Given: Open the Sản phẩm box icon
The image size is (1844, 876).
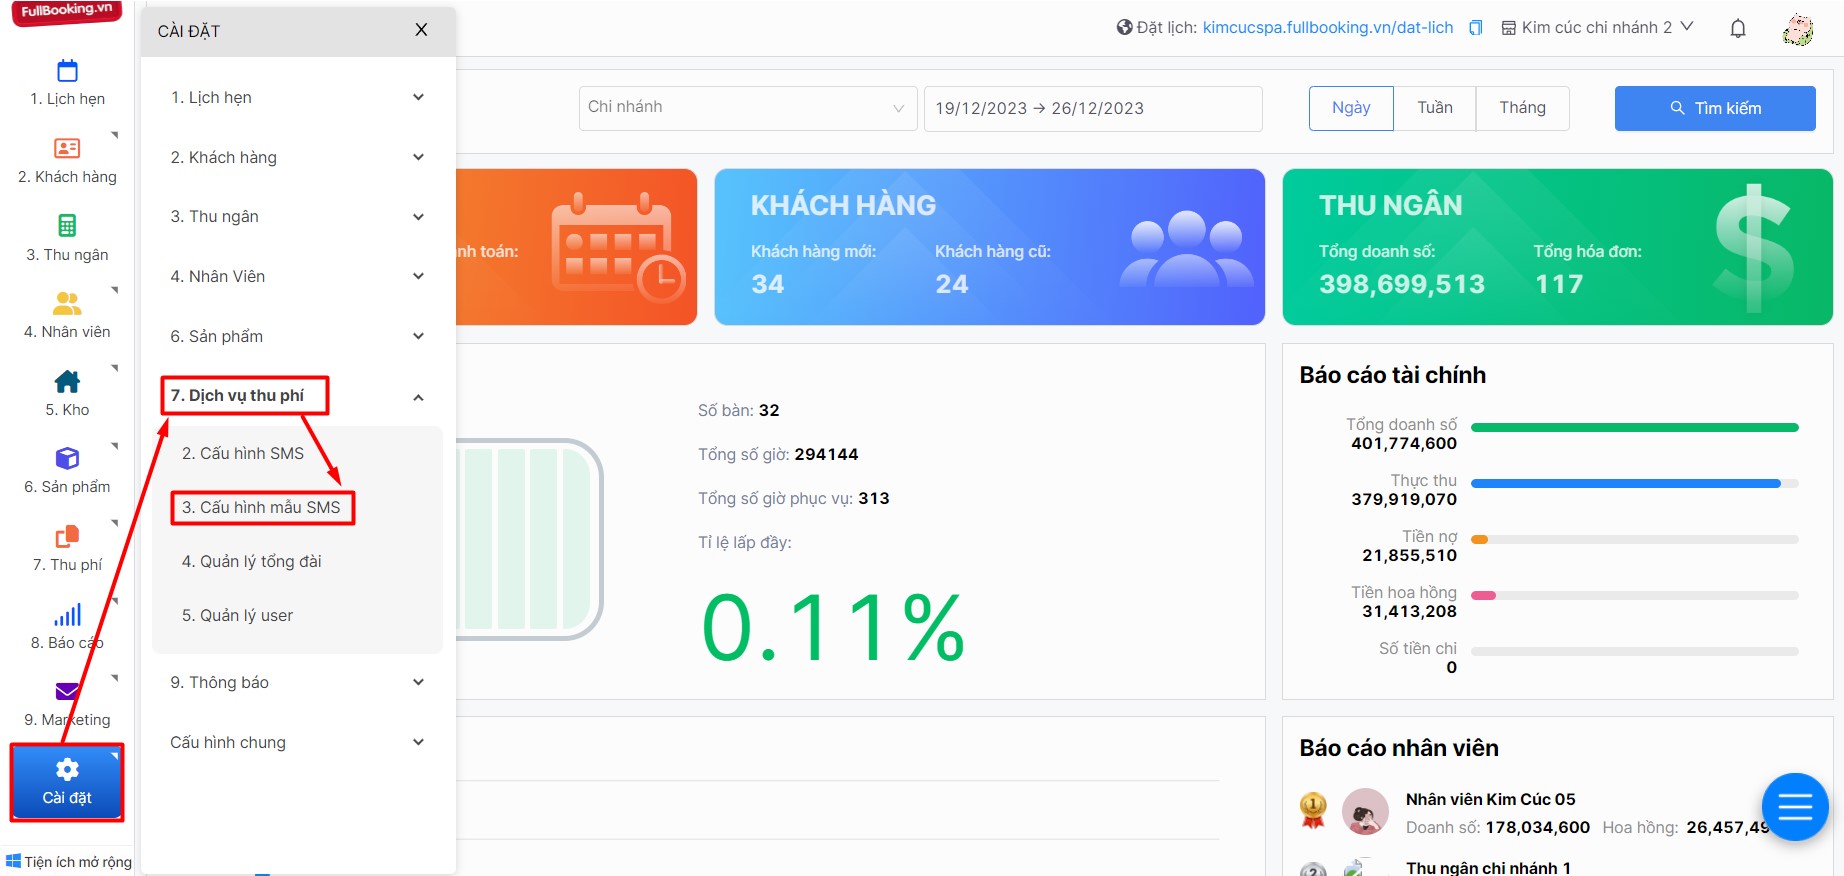Looking at the screenshot, I should (67, 458).
